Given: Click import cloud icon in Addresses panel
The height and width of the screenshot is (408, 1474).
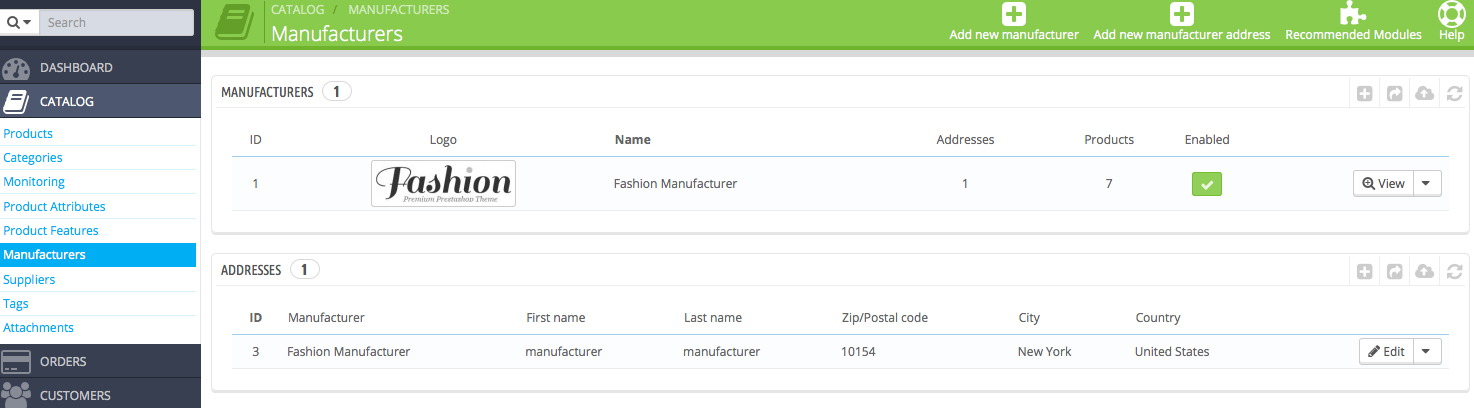Looking at the screenshot, I should point(1425,271).
